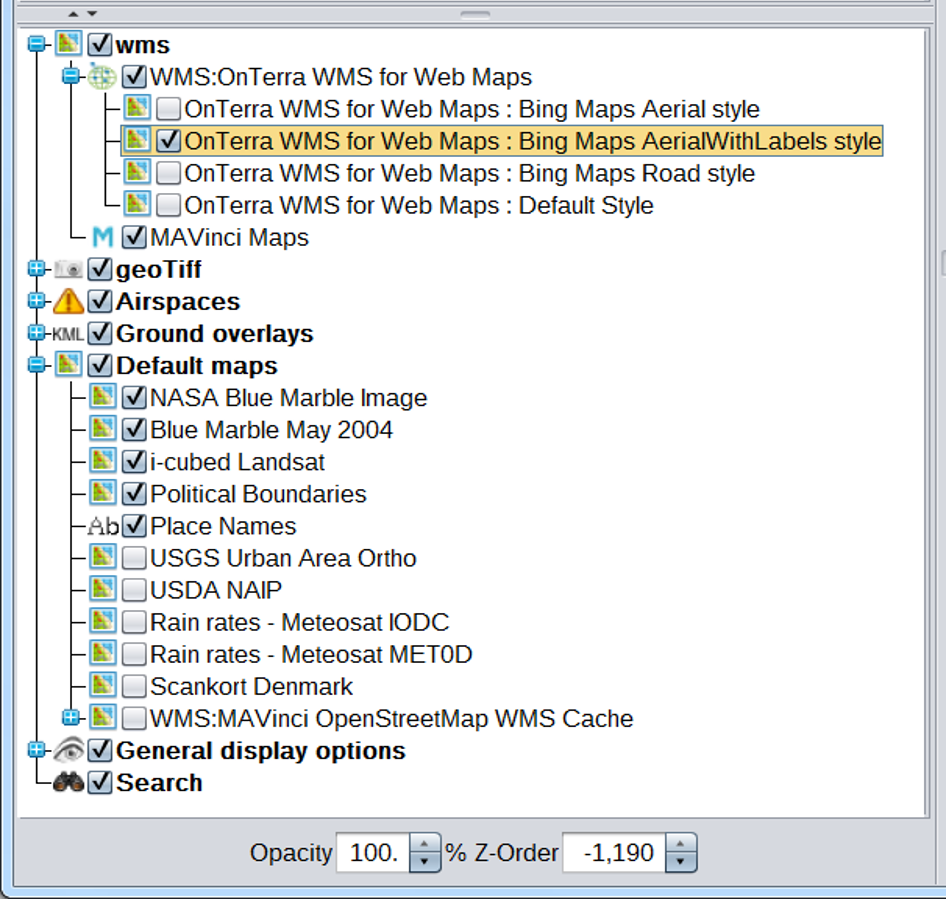Image resolution: width=946 pixels, height=899 pixels.
Task: Click the globe icon for OnTerra WMS
Action: click(x=102, y=77)
